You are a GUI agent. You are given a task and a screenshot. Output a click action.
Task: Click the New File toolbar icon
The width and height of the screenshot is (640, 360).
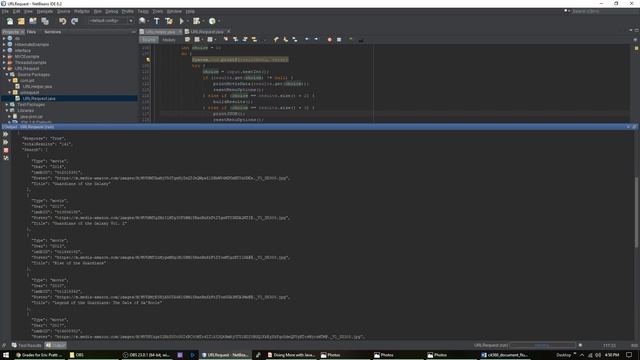(x=10, y=21)
